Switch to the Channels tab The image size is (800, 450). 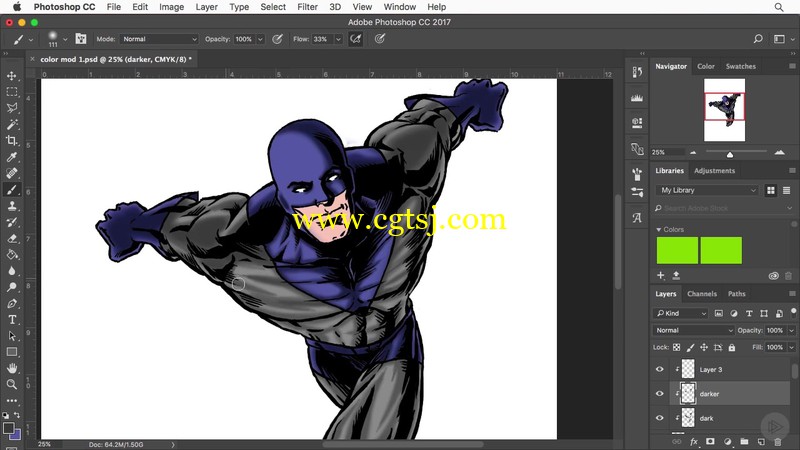pyautogui.click(x=702, y=294)
